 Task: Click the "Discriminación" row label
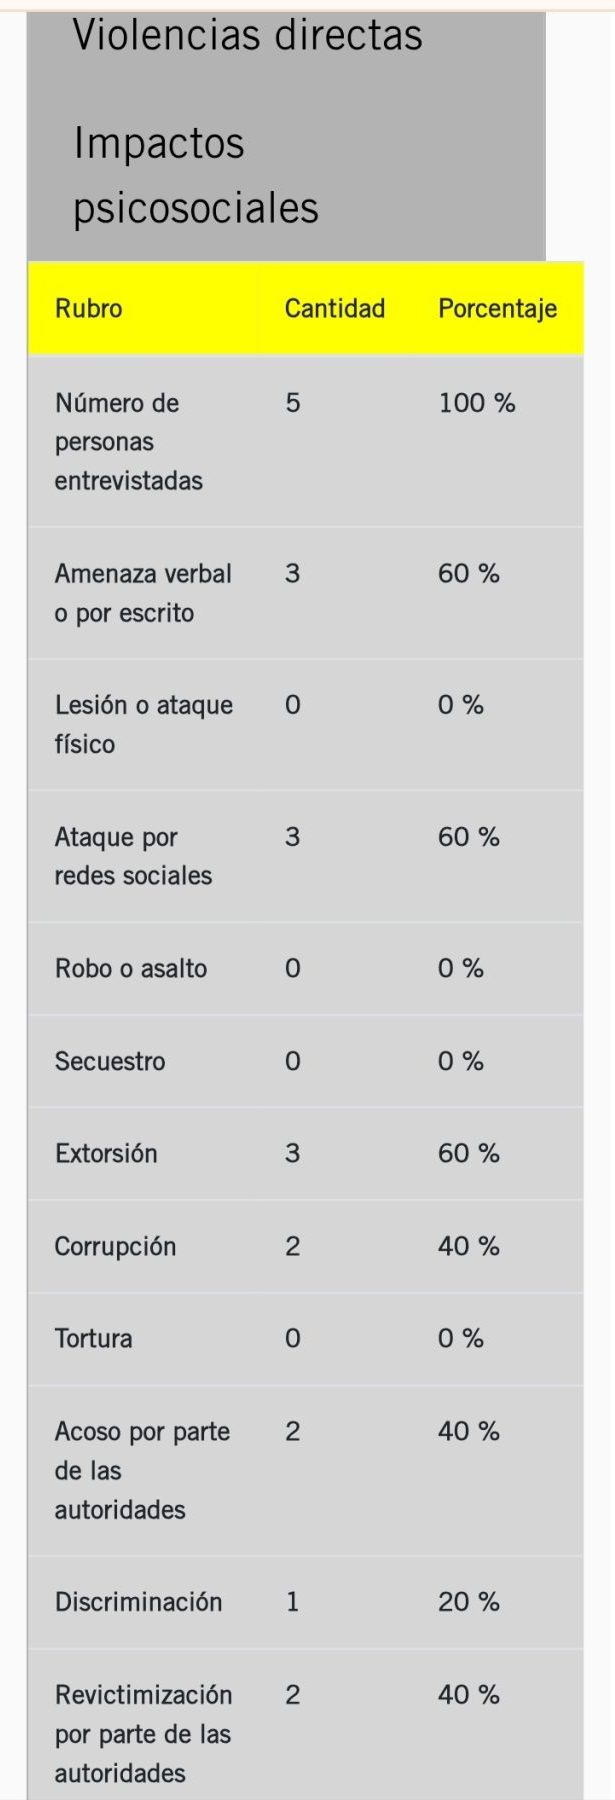[x=138, y=1602]
